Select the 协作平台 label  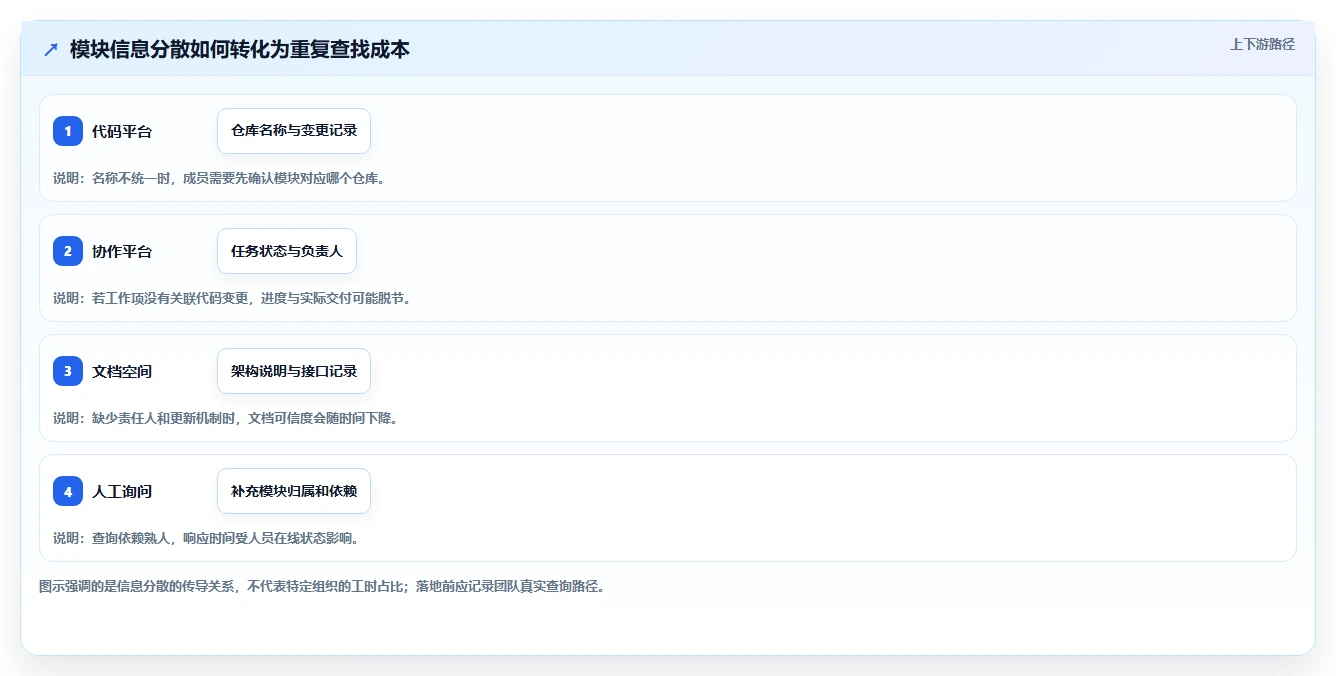122,251
